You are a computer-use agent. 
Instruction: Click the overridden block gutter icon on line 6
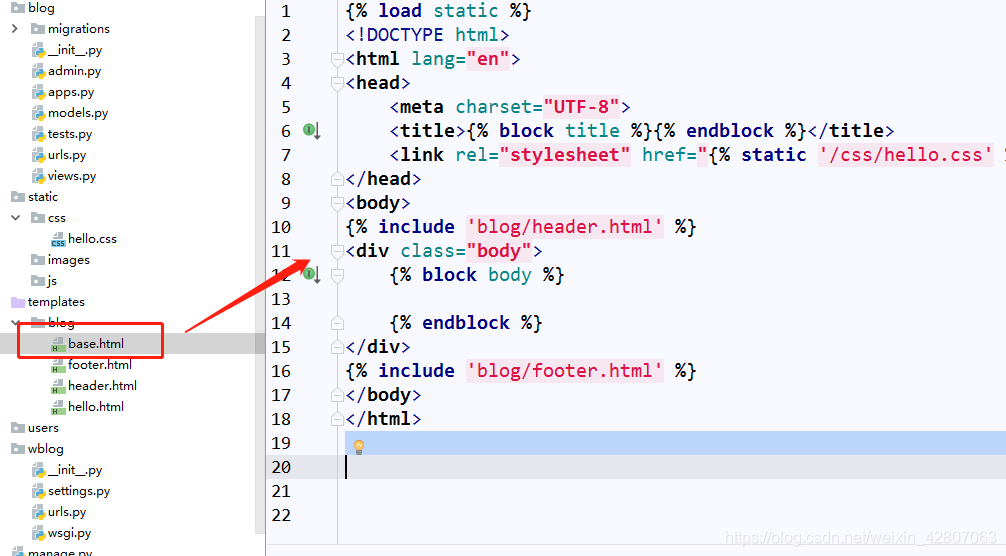311,131
